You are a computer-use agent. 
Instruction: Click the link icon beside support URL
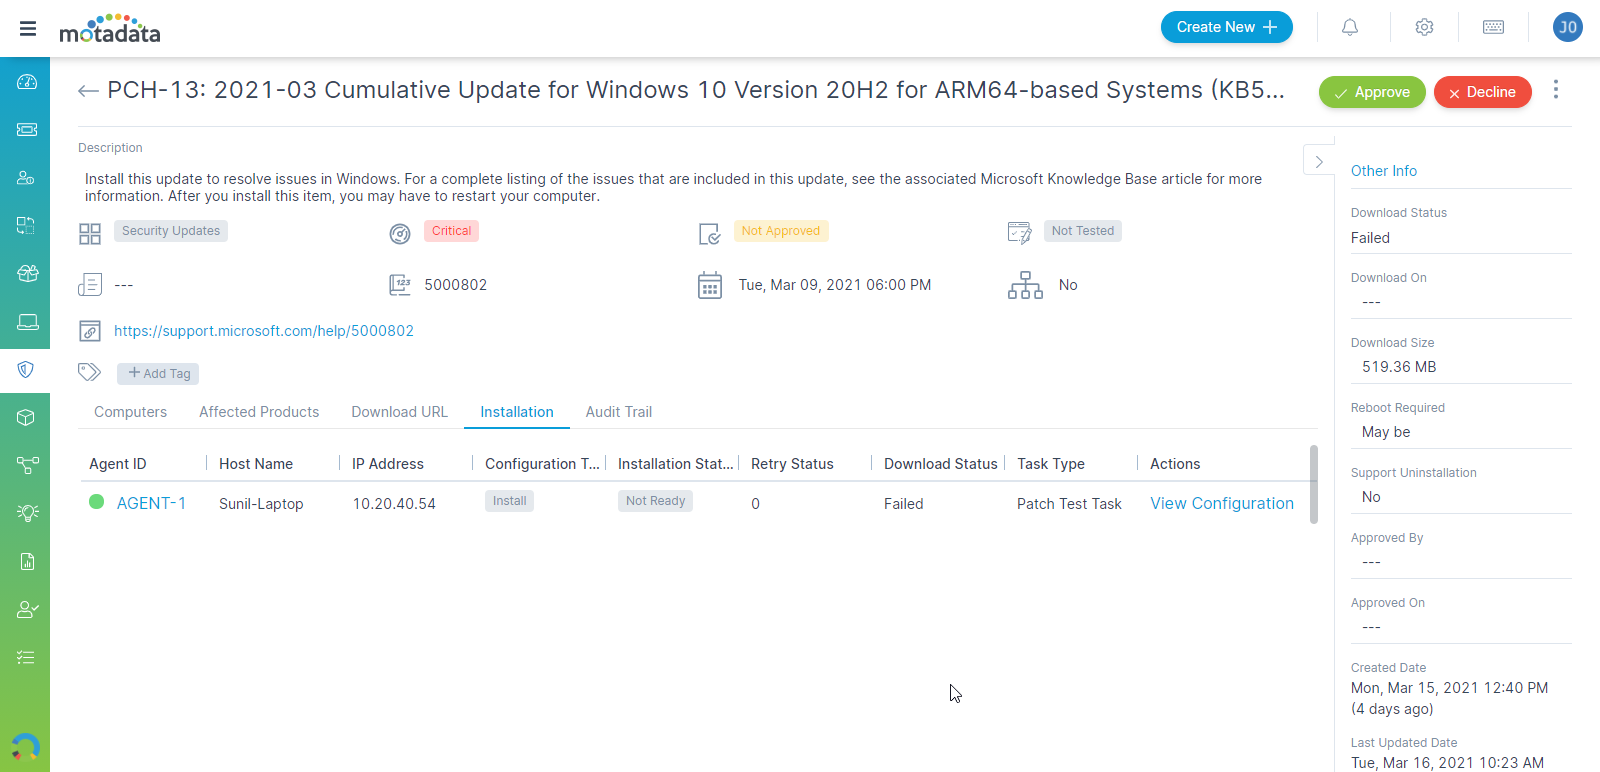click(x=90, y=331)
